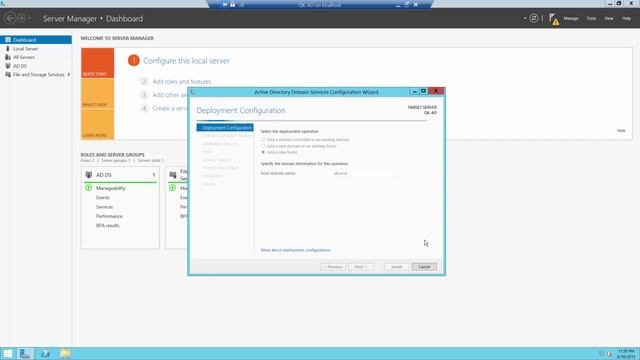Open the Manage menu
The image size is (640, 360).
click(x=571, y=18)
